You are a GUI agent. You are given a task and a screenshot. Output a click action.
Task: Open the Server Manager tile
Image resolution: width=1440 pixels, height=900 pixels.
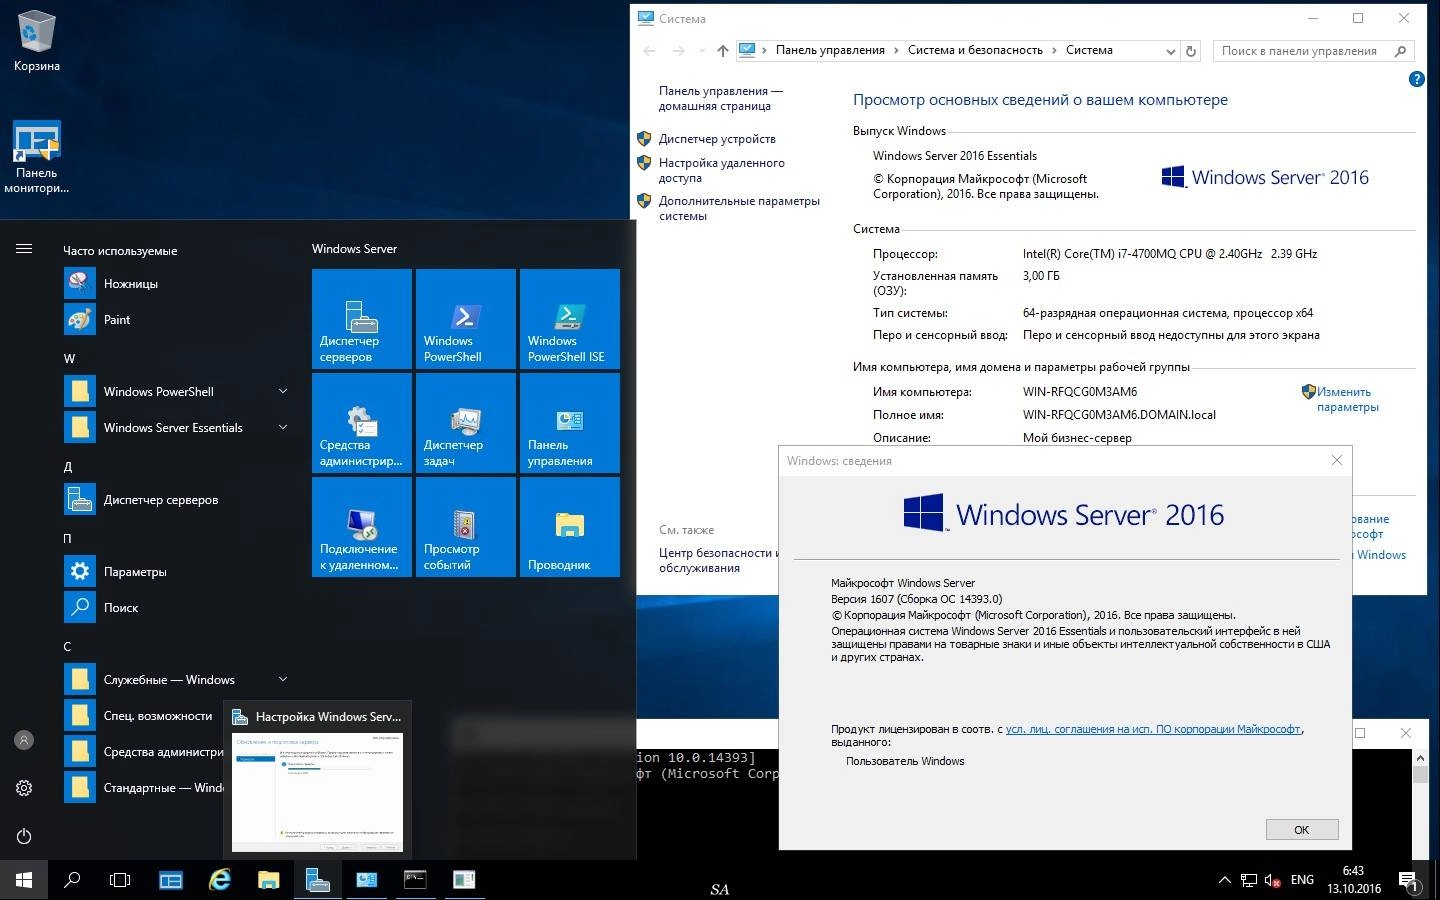pyautogui.click(x=362, y=319)
